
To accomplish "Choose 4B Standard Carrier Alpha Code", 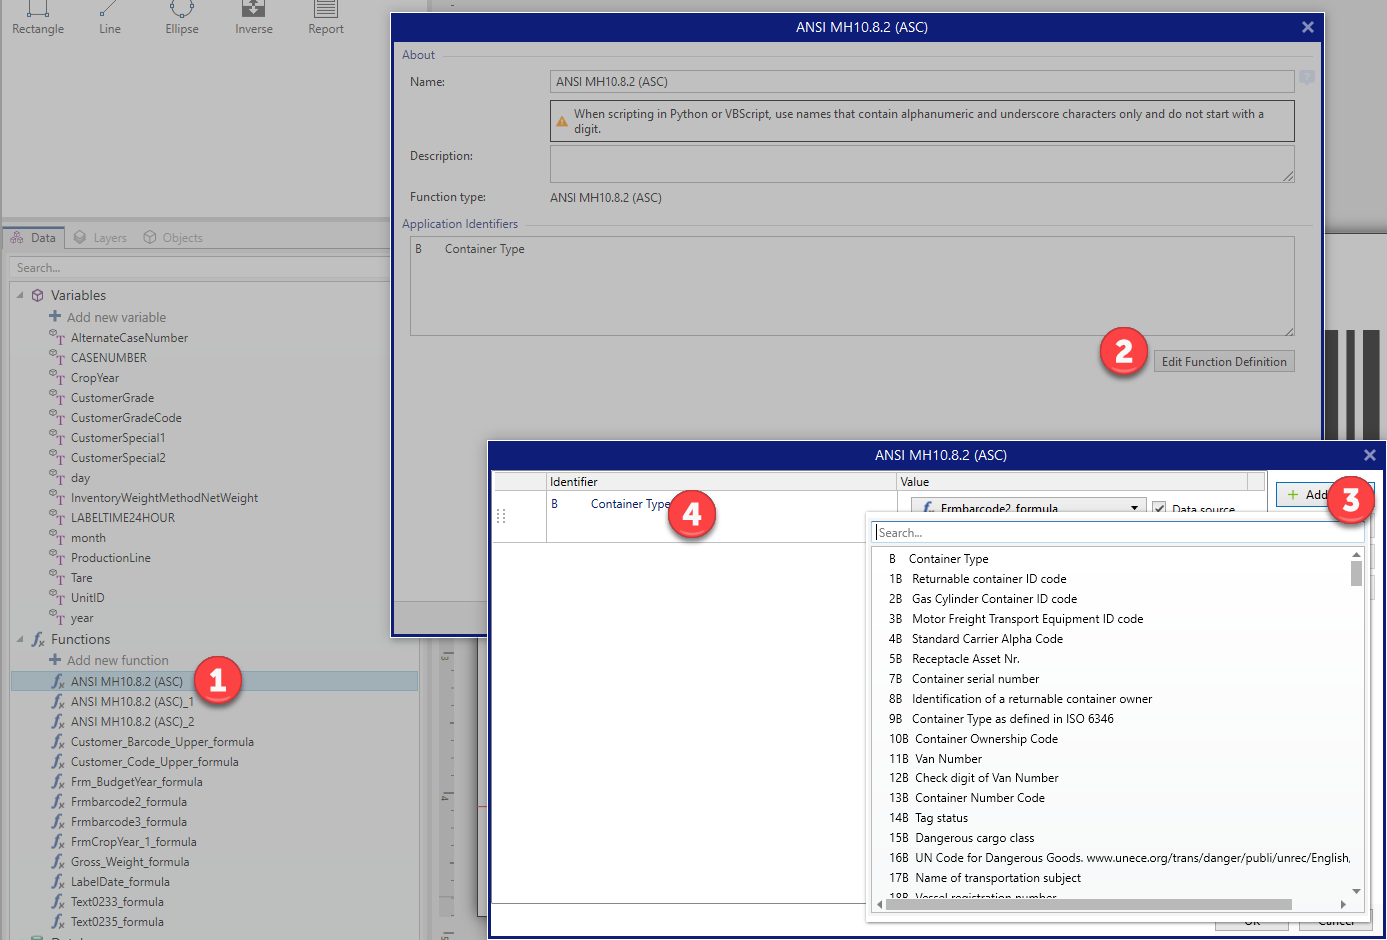I will click(976, 639).
